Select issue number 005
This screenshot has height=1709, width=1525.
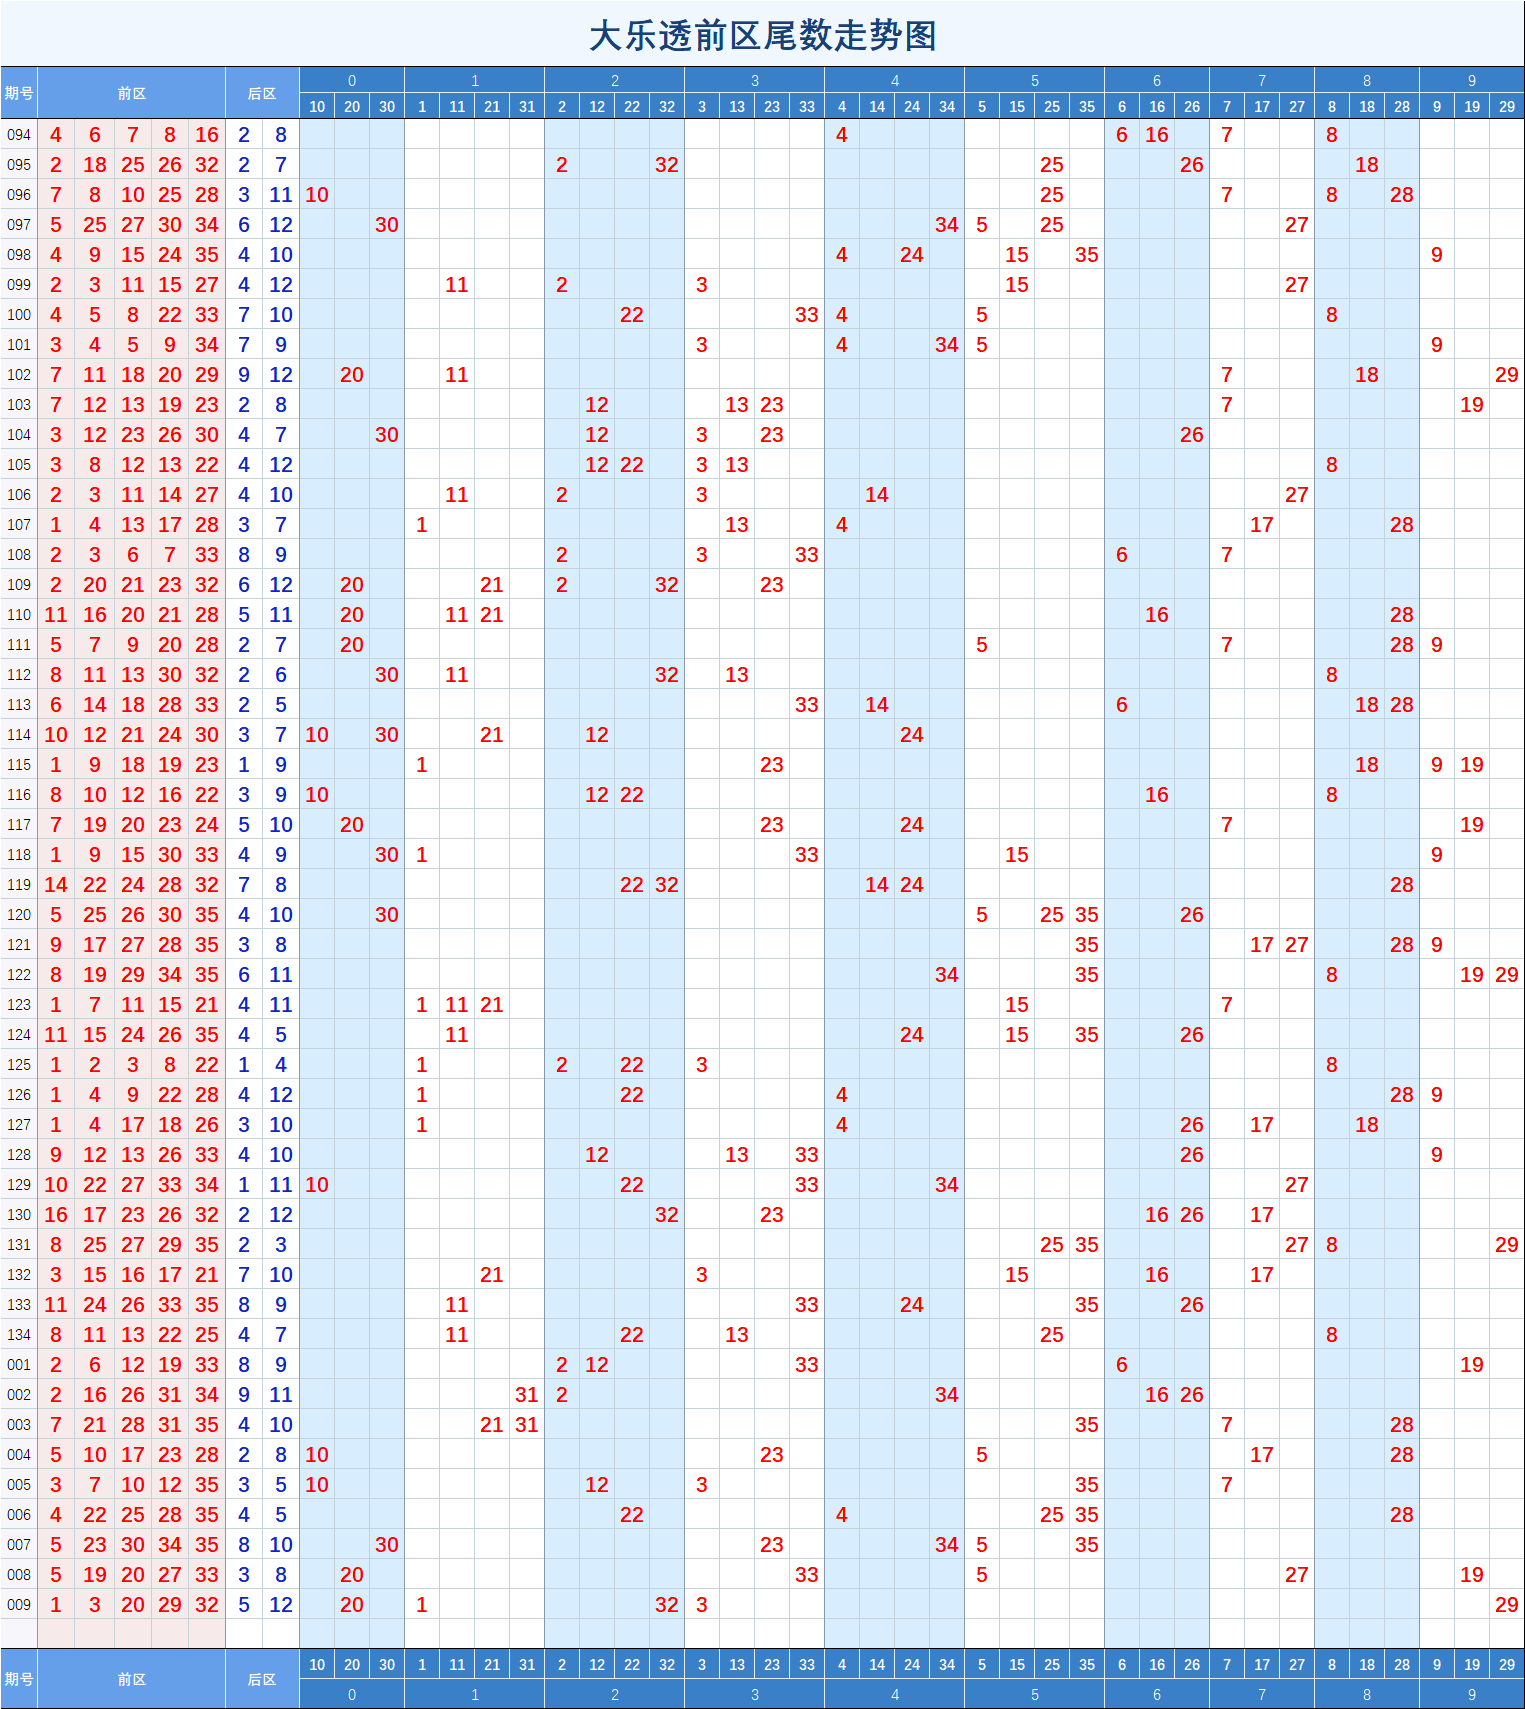19,1485
